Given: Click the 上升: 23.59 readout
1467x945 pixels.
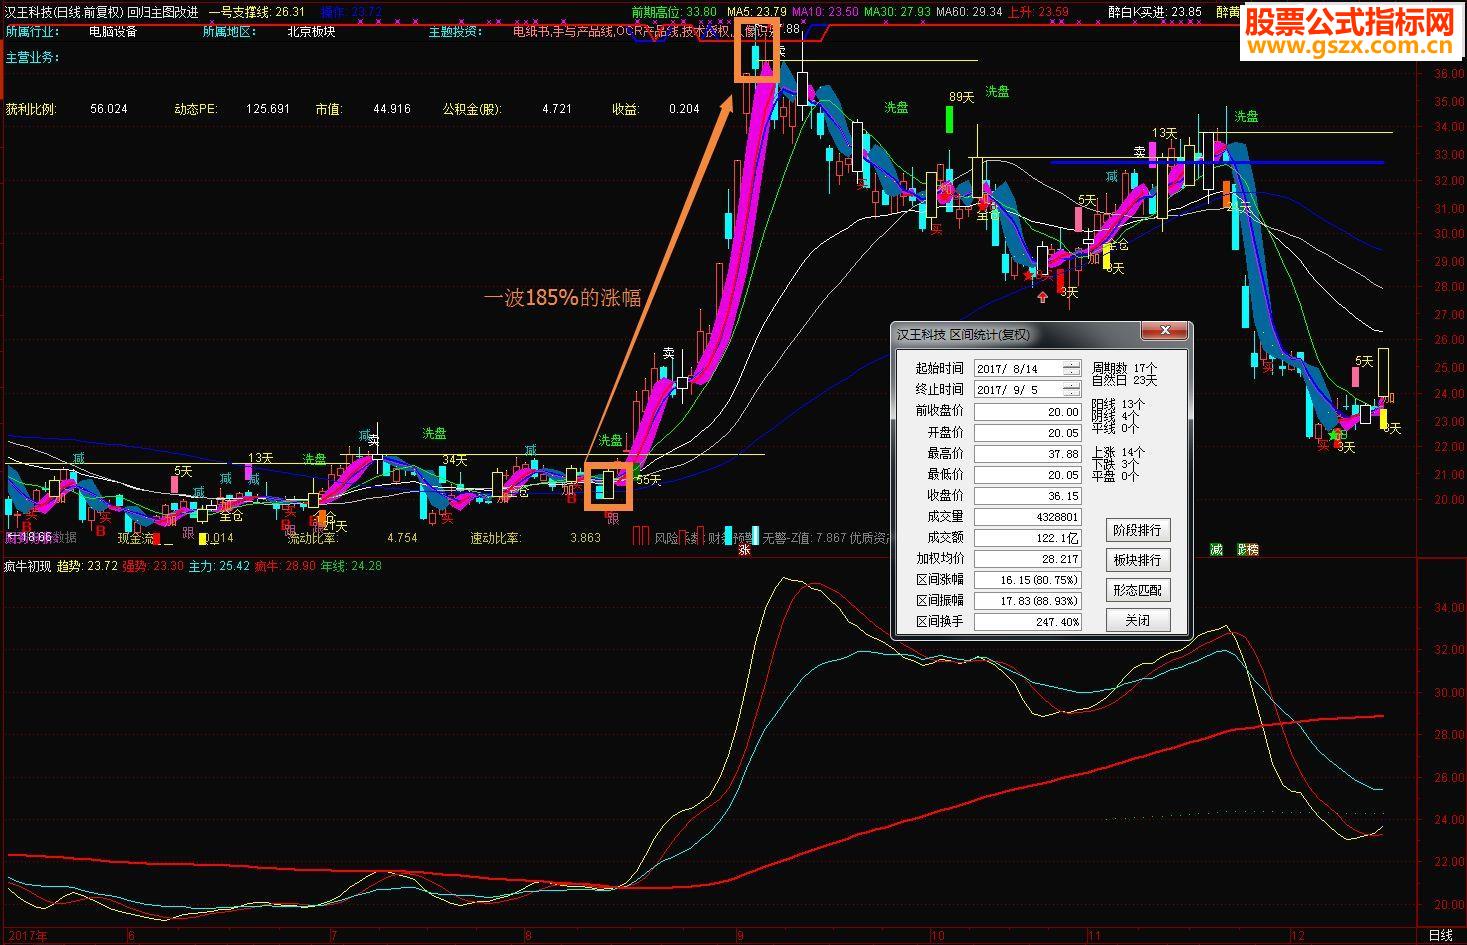Looking at the screenshot, I should click(x=1038, y=12).
